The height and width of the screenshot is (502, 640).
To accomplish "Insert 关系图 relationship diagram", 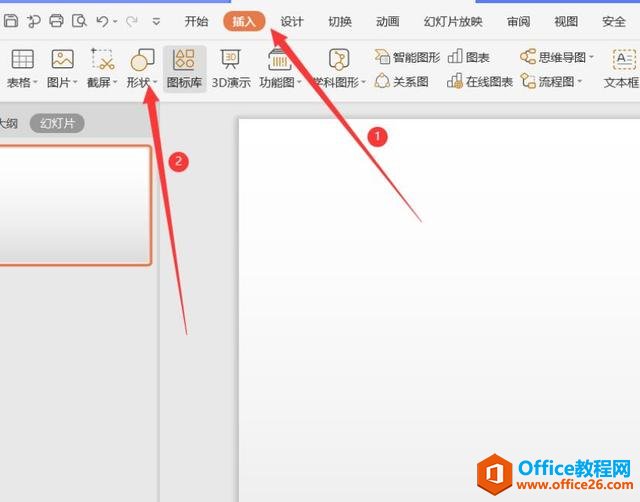I will coord(402,81).
